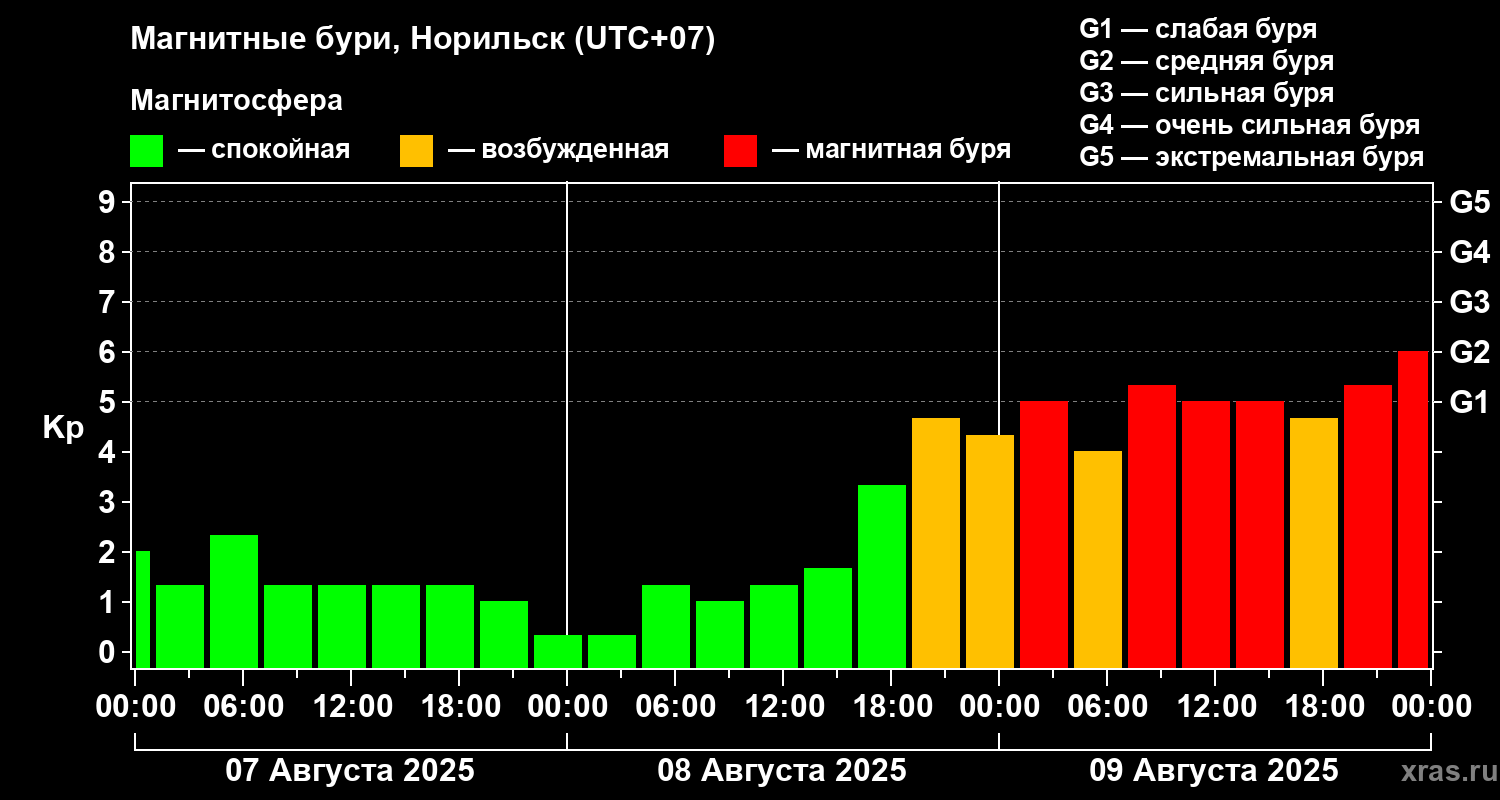The width and height of the screenshot is (1500, 800).
Task: Click the '18:00' time label for 08 Августа
Action: coord(891,706)
